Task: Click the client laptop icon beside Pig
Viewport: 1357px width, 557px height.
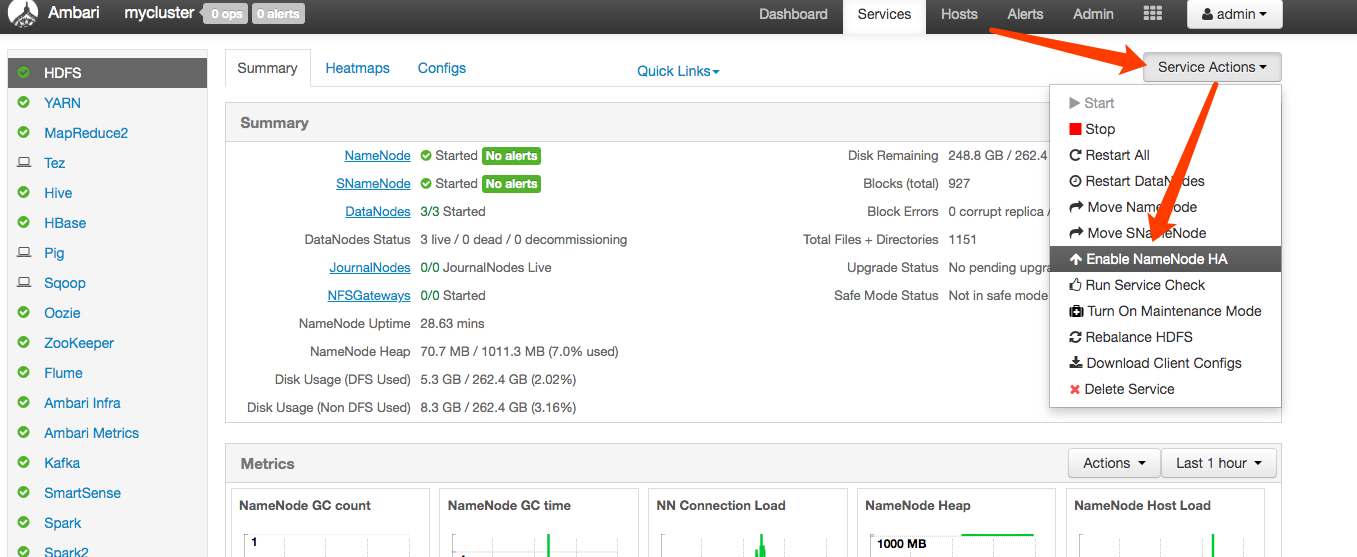Action: click(x=24, y=253)
